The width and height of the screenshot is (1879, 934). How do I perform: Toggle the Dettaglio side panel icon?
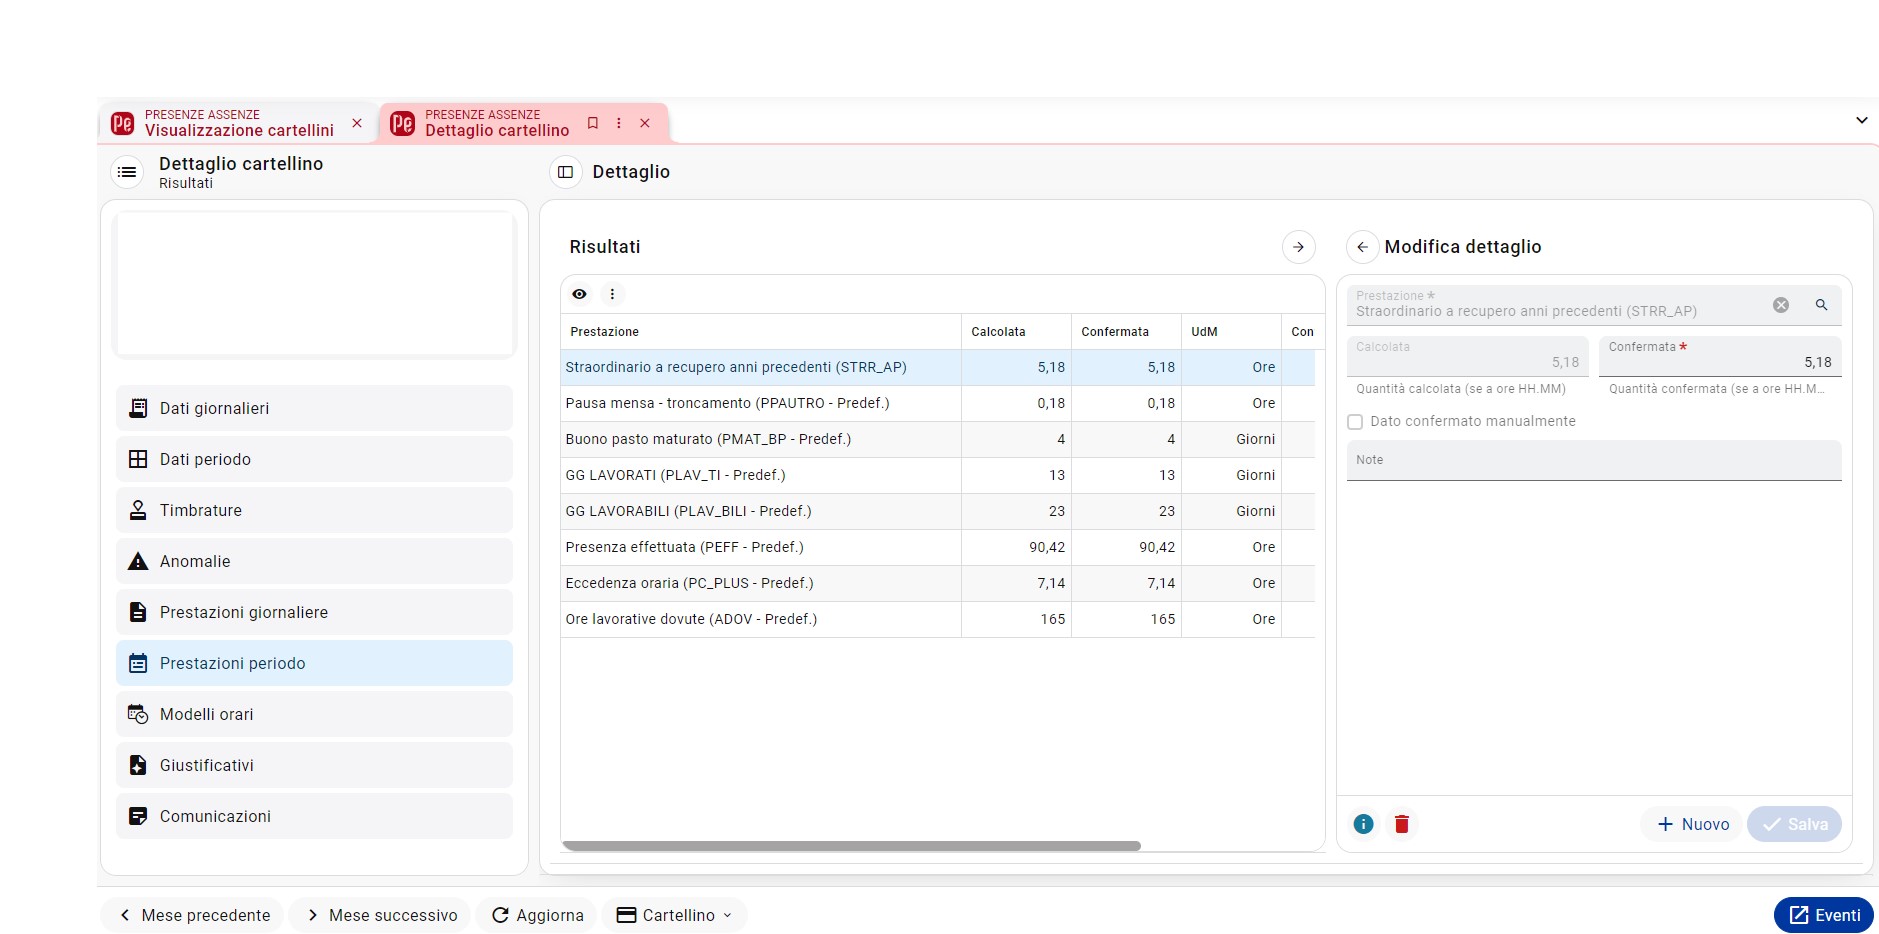pos(565,172)
